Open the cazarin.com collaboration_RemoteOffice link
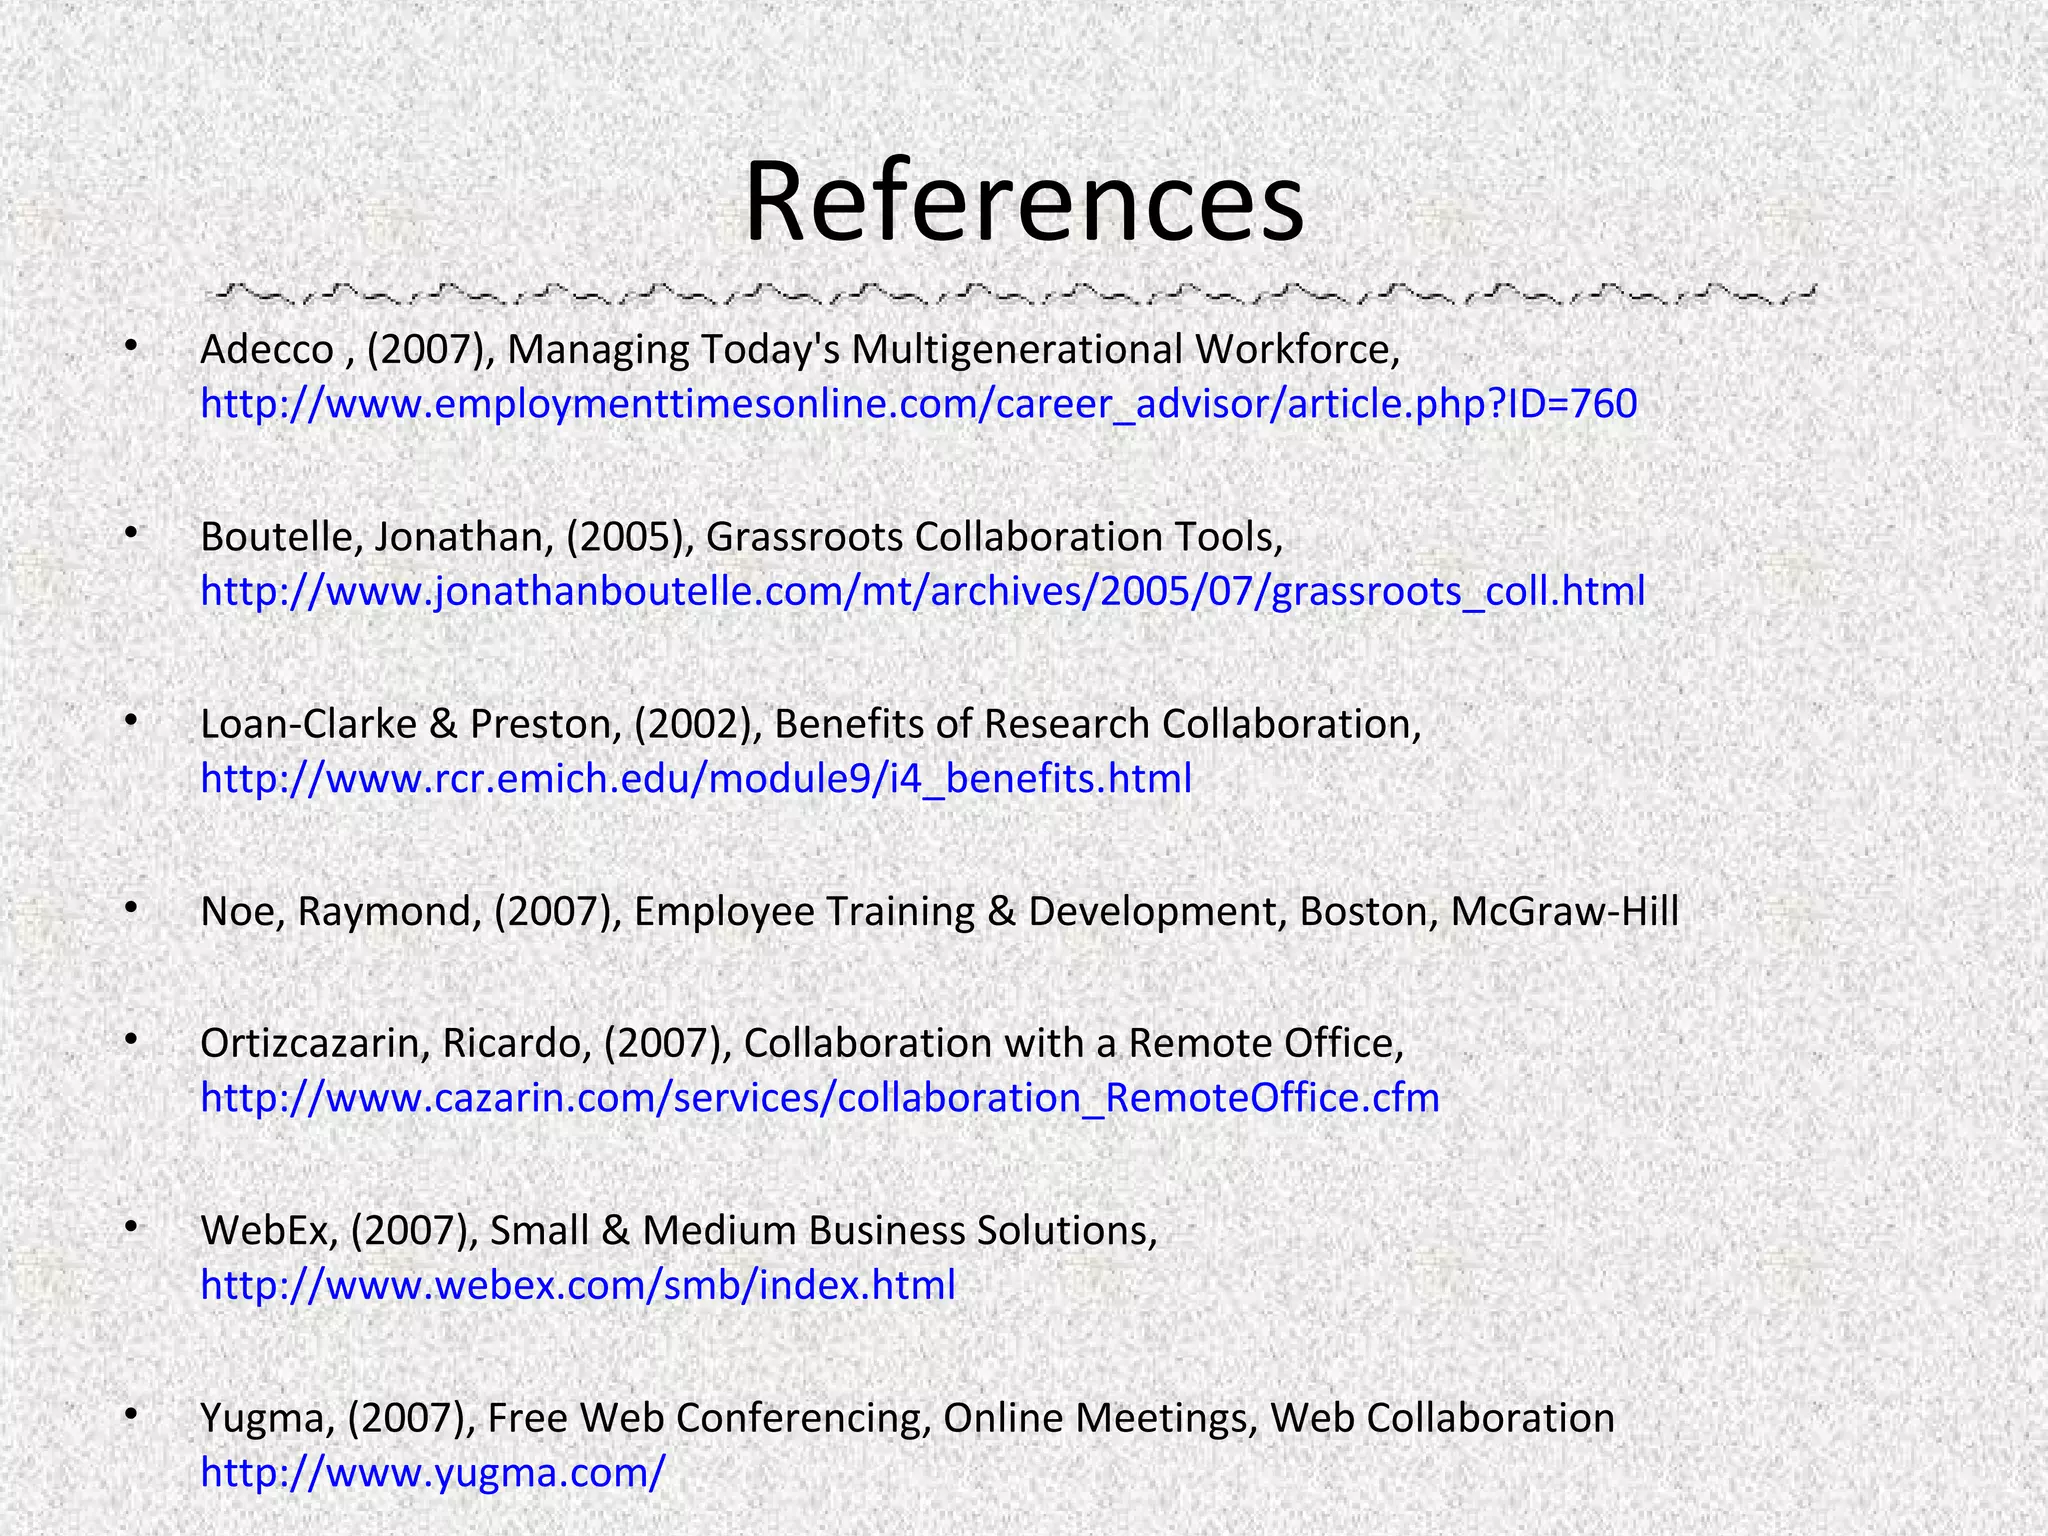 point(820,1098)
